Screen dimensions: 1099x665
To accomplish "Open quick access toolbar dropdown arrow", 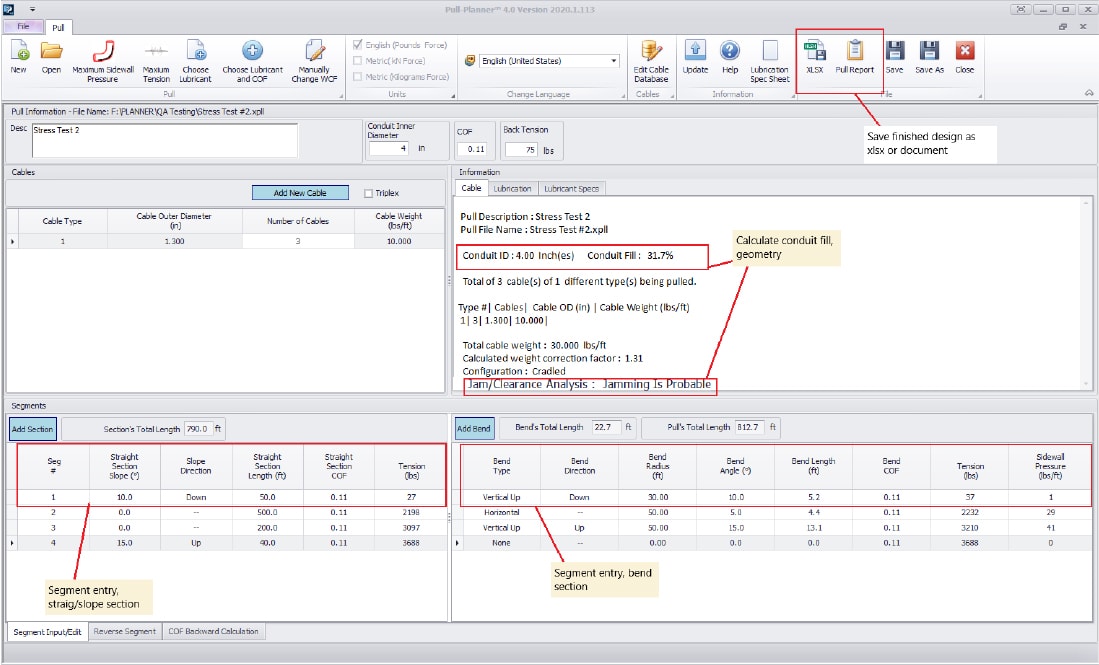I will pos(32,10).
